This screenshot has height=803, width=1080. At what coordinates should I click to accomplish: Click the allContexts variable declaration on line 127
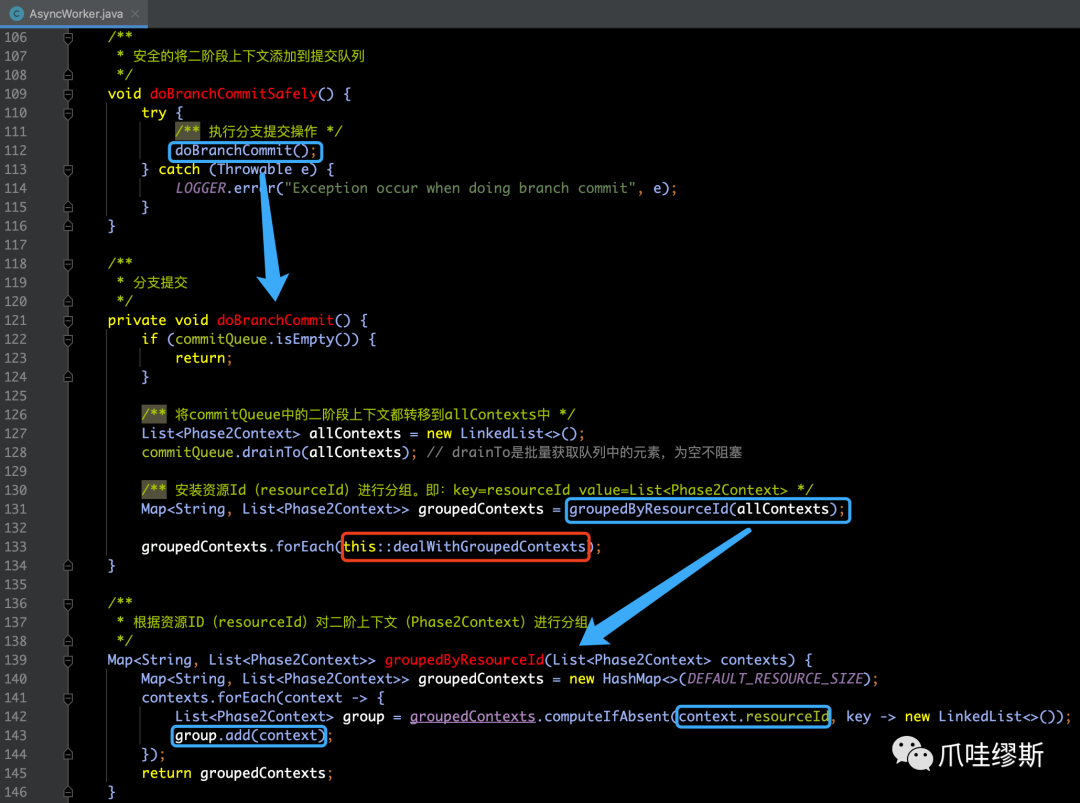pyautogui.click(x=355, y=433)
